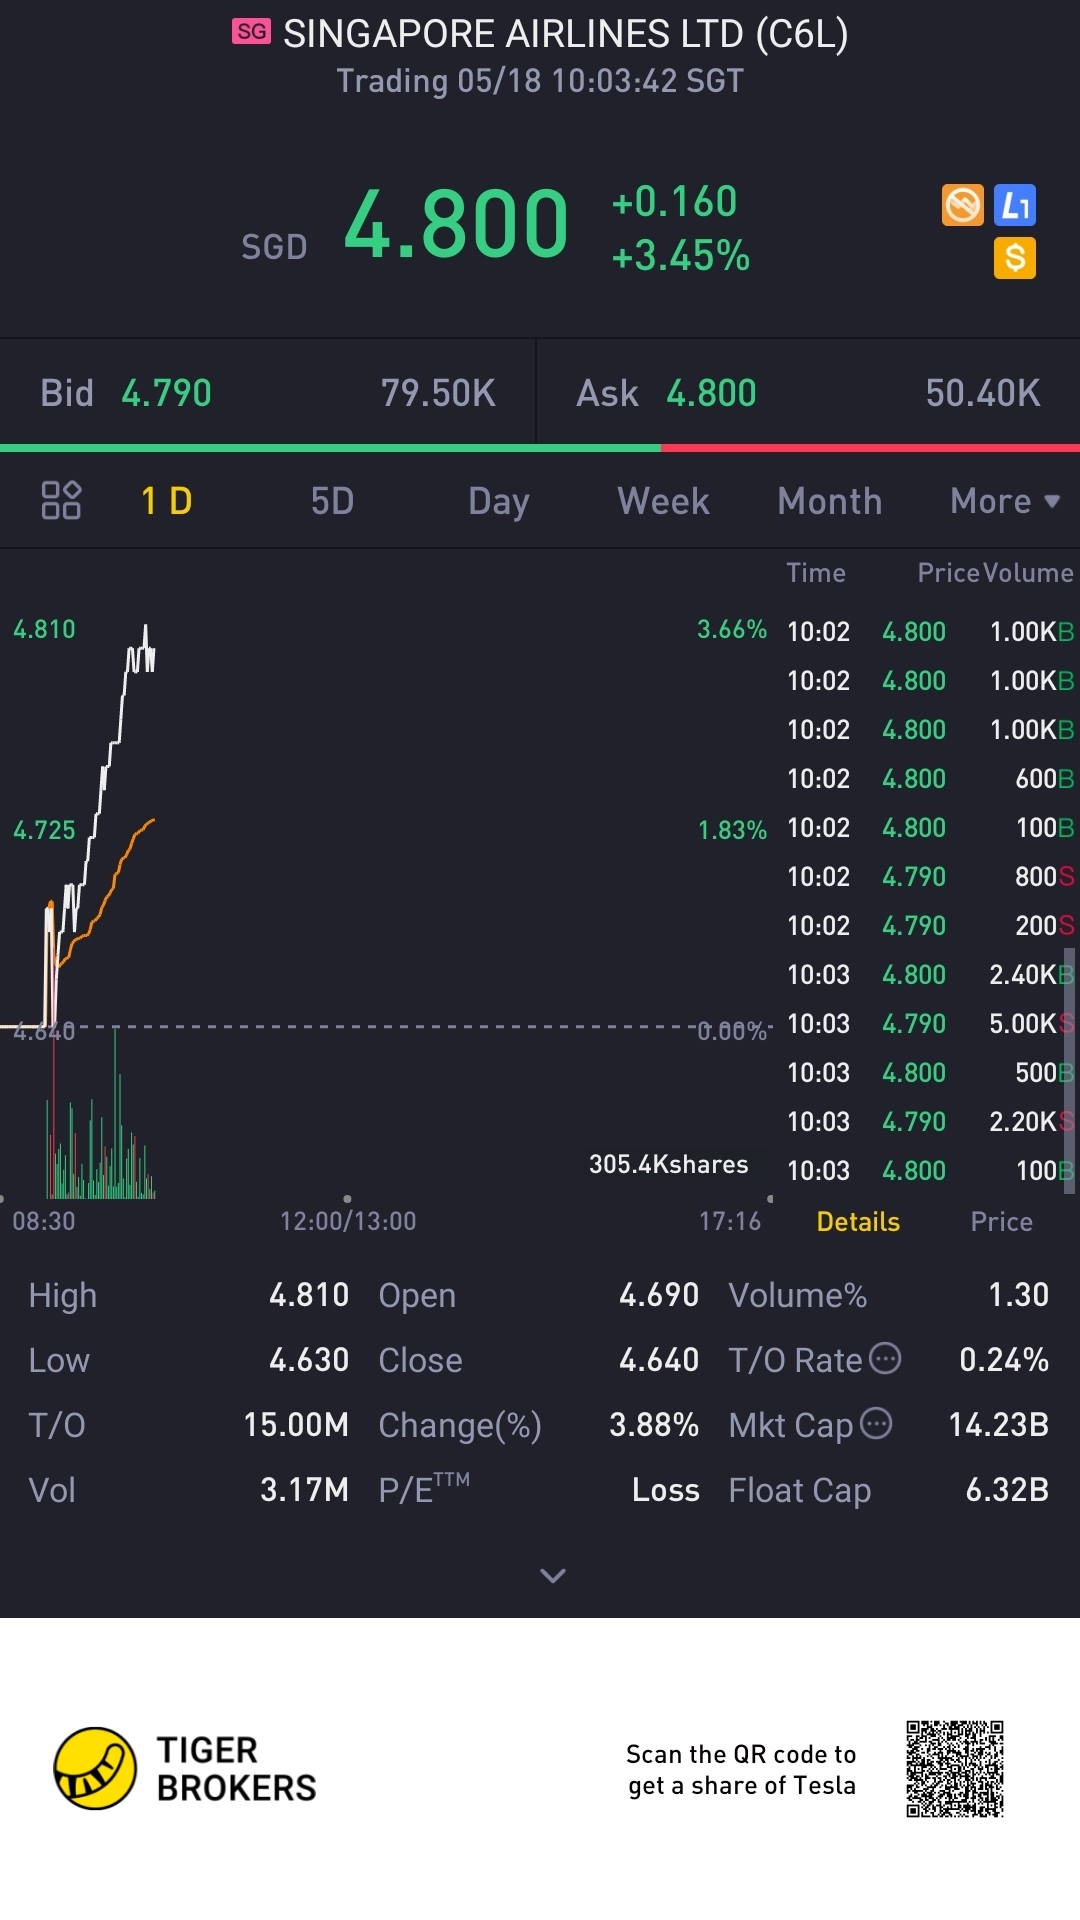The width and height of the screenshot is (1080, 1920).
Task: Tap the 4.725 chart axis label
Action: [44, 830]
